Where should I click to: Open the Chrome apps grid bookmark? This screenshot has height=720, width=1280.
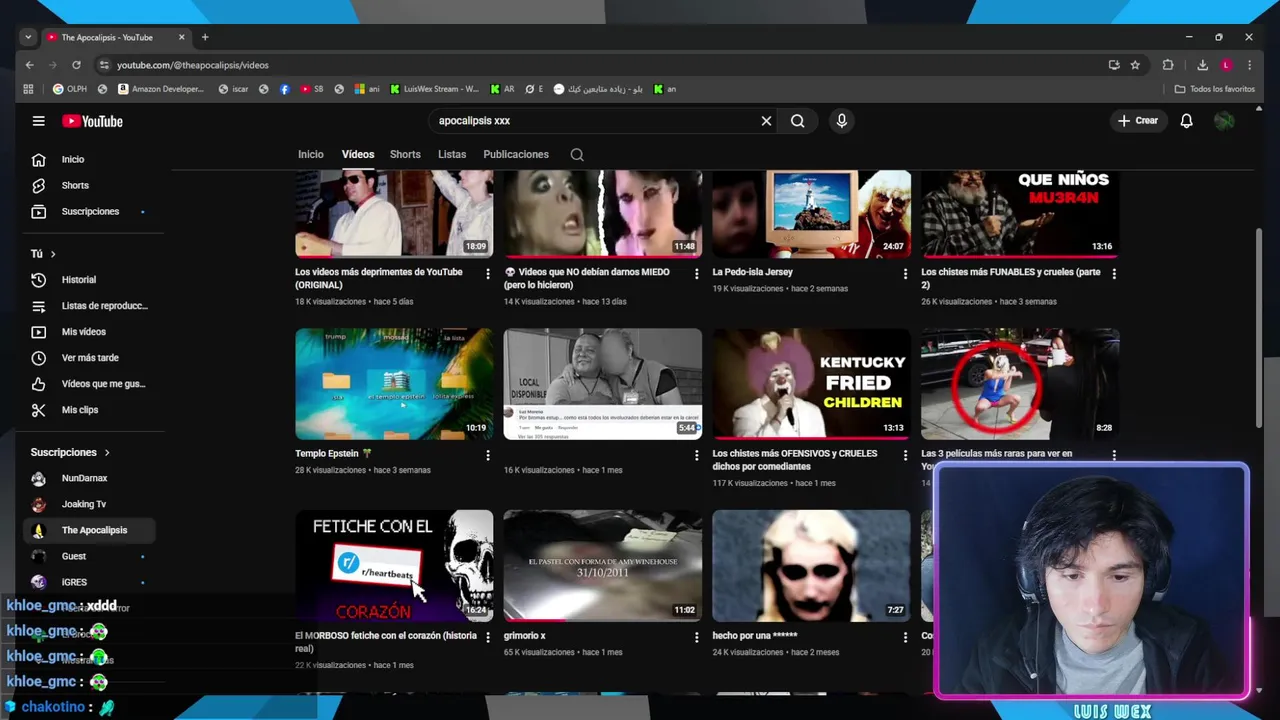point(28,89)
